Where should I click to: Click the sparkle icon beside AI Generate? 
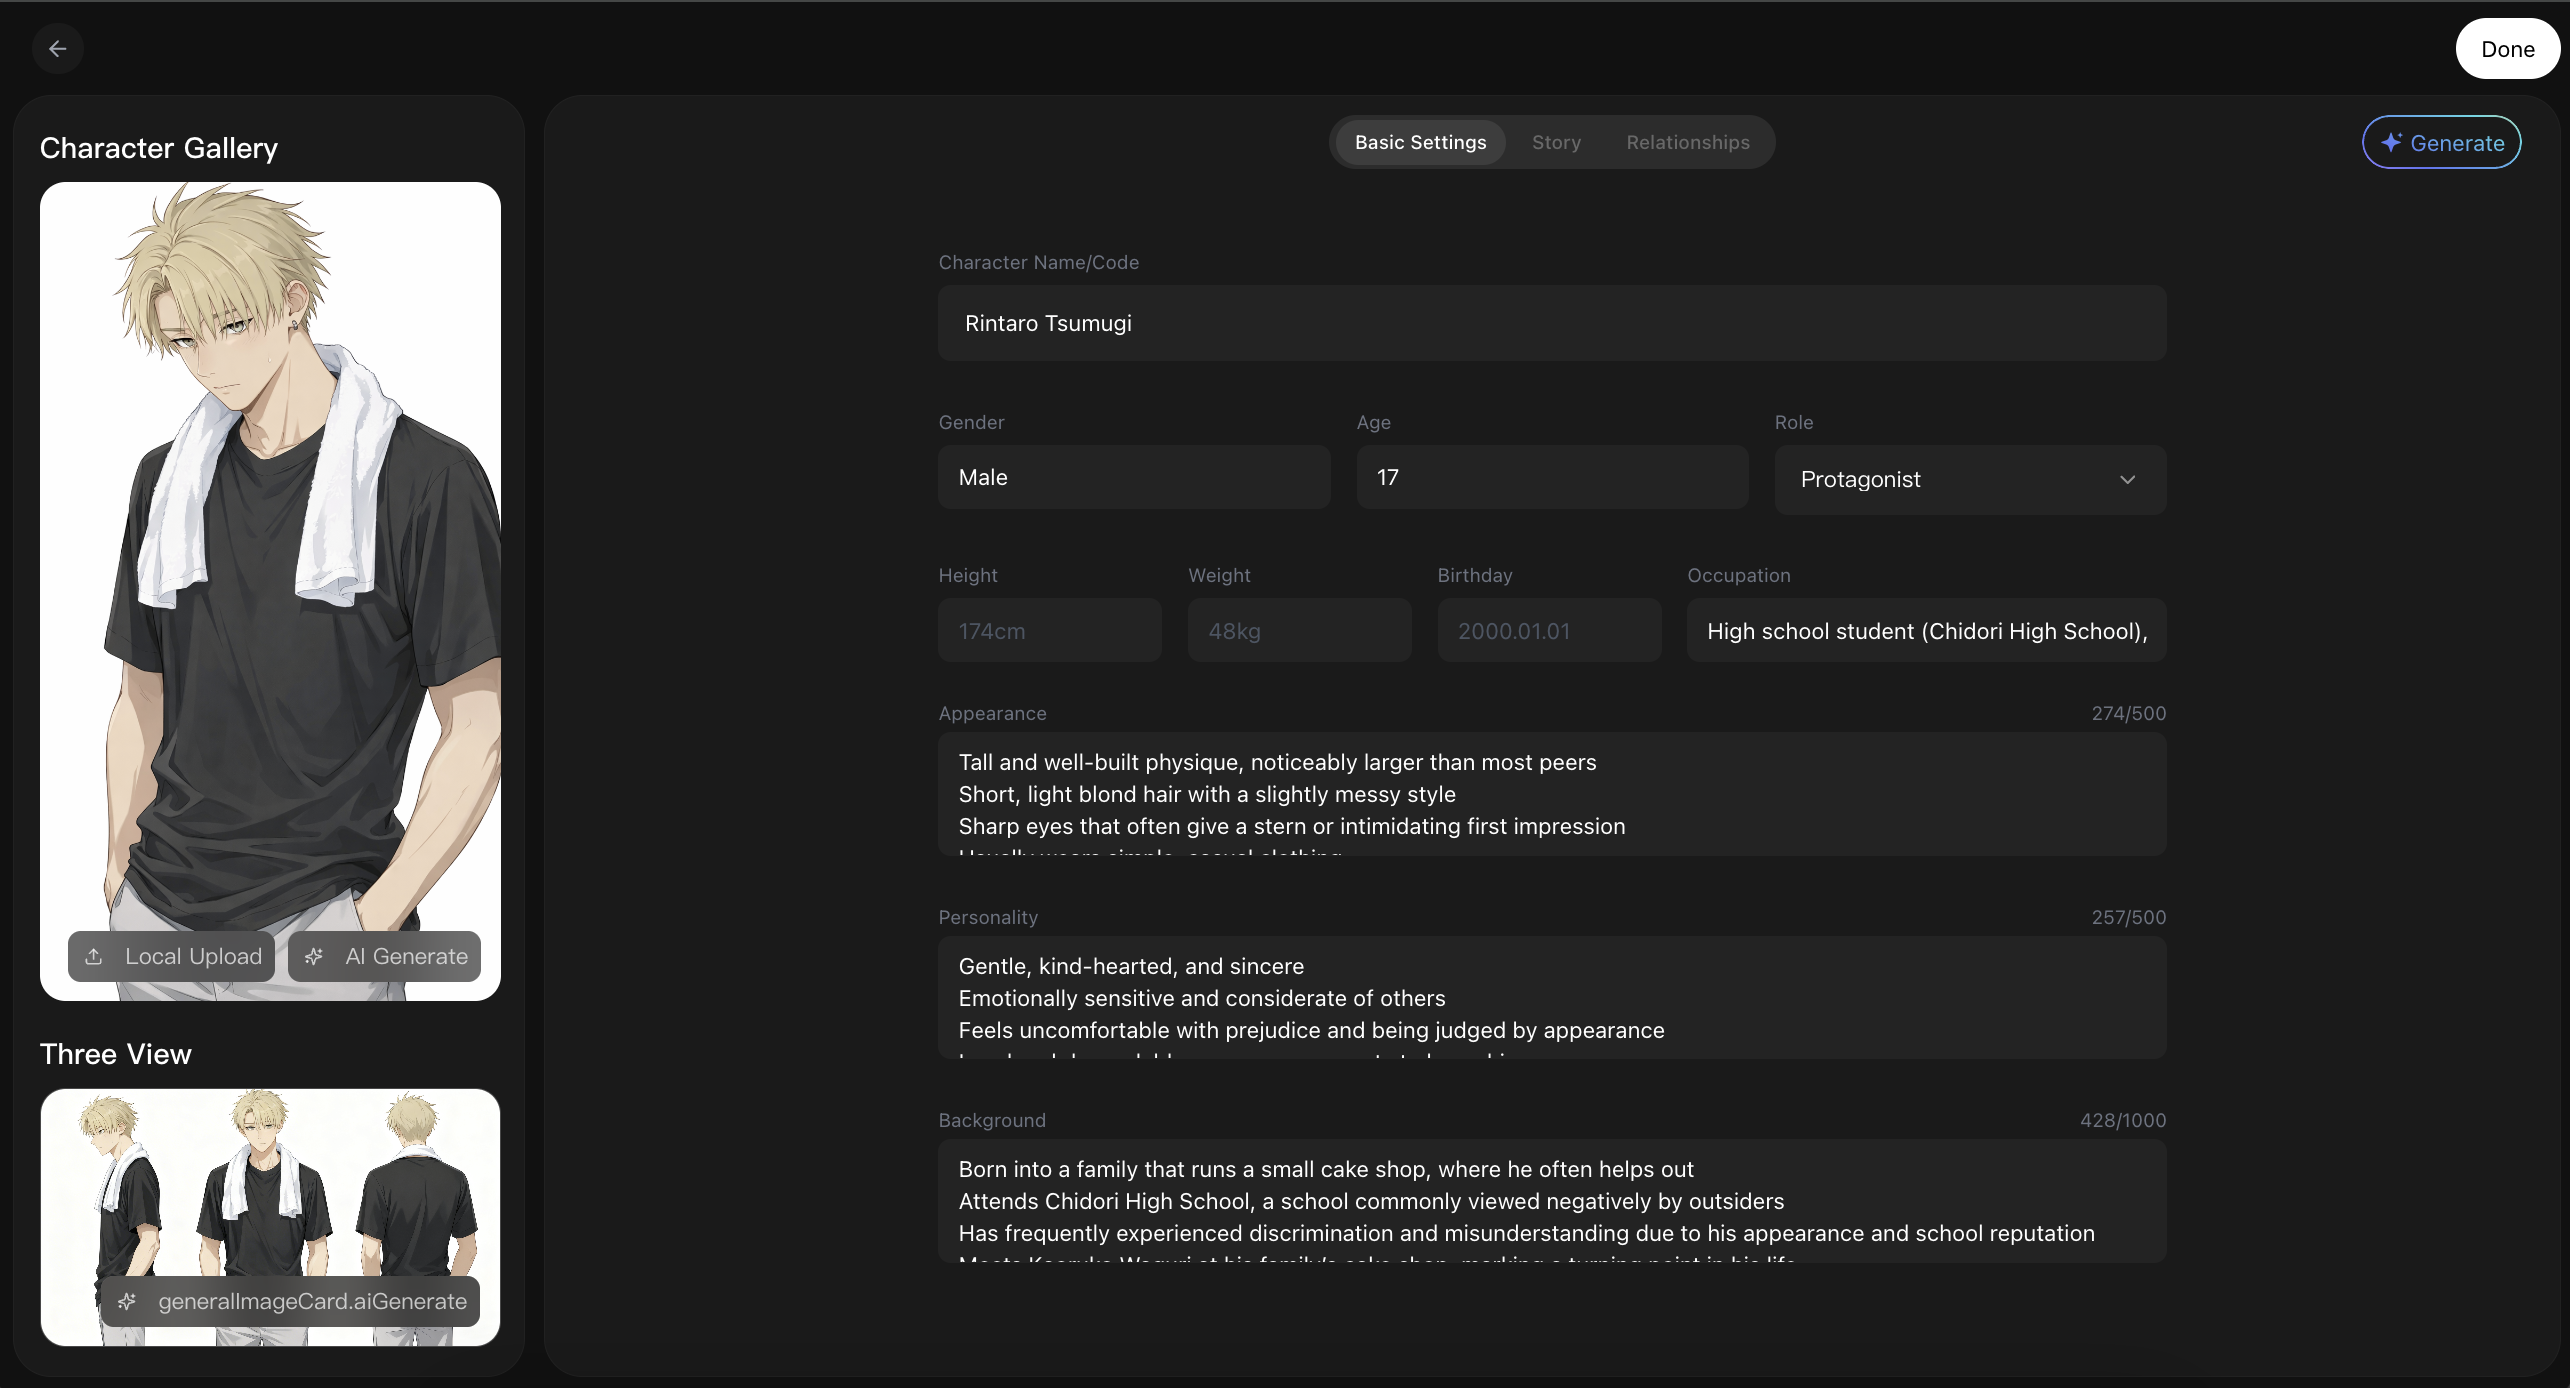pyautogui.click(x=314, y=957)
